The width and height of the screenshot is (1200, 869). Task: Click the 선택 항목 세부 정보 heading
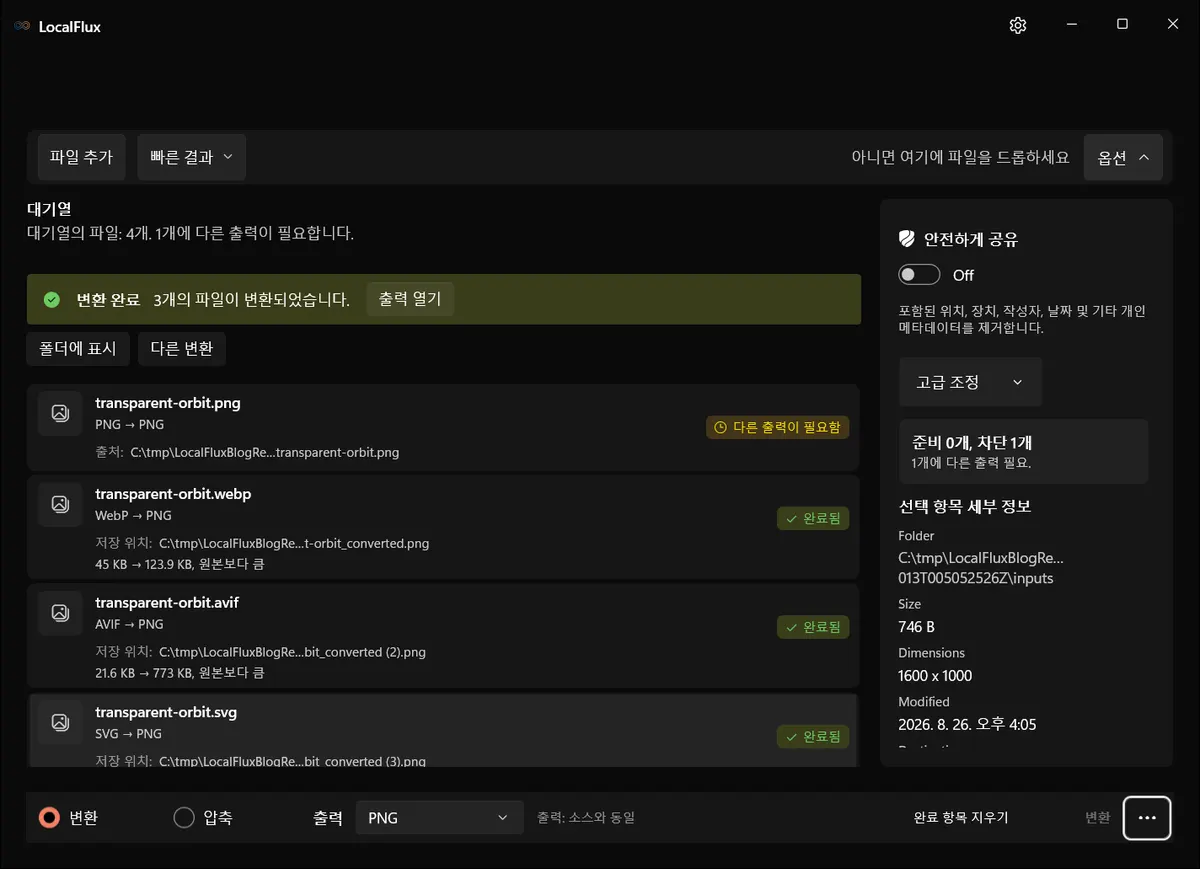point(965,506)
